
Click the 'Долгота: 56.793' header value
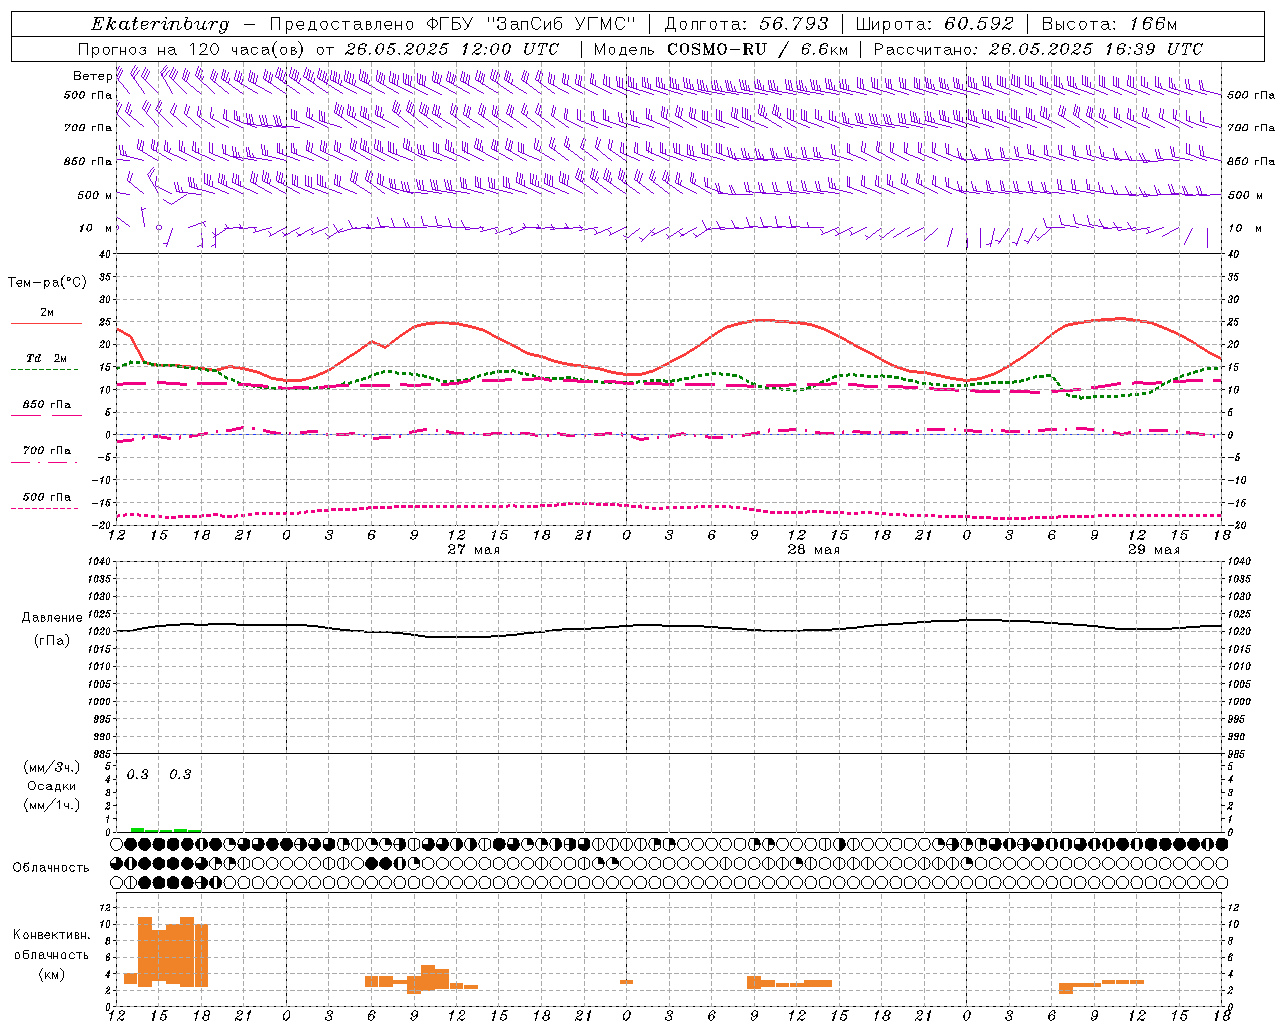coord(746,24)
